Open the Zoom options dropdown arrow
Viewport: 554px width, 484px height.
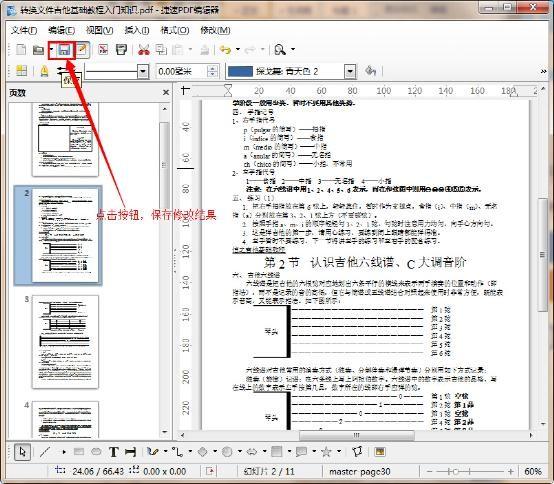(x=293, y=49)
